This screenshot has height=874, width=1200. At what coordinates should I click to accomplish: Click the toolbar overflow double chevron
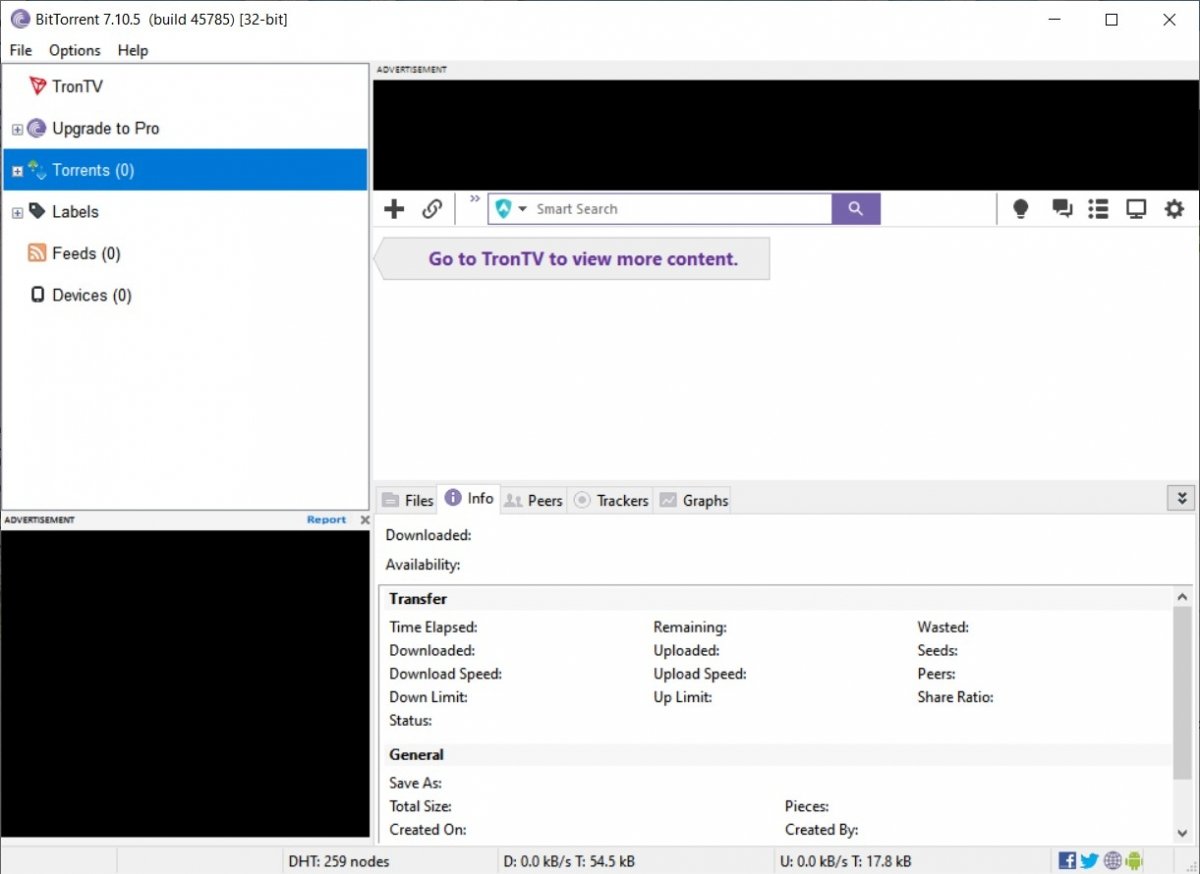coord(475,198)
